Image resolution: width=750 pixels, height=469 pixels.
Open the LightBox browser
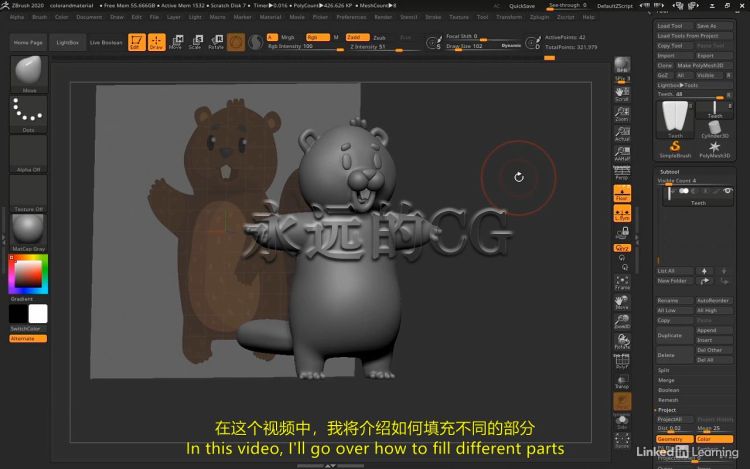point(67,43)
